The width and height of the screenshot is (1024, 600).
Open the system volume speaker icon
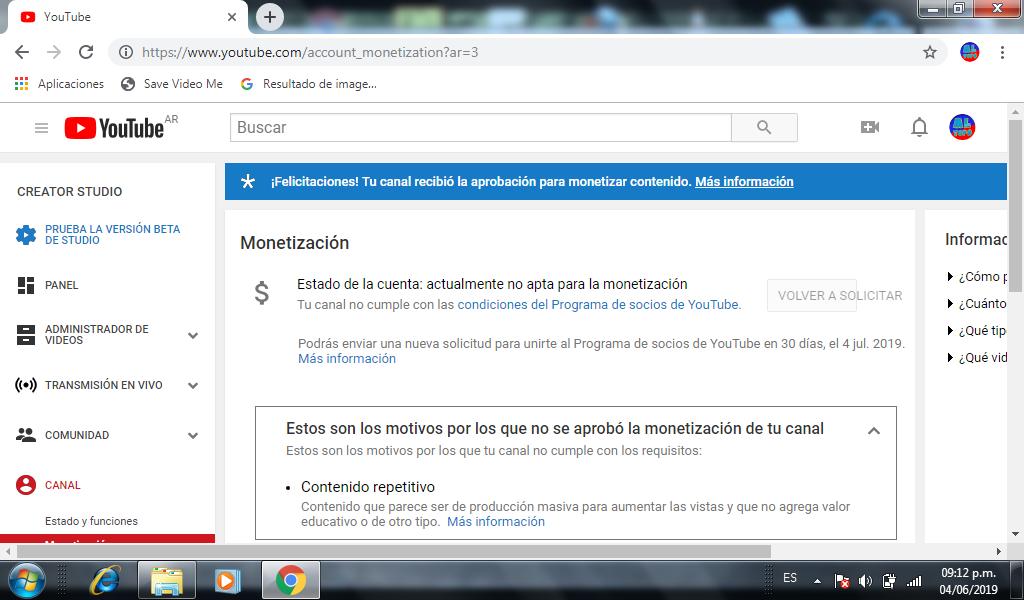coord(865,581)
